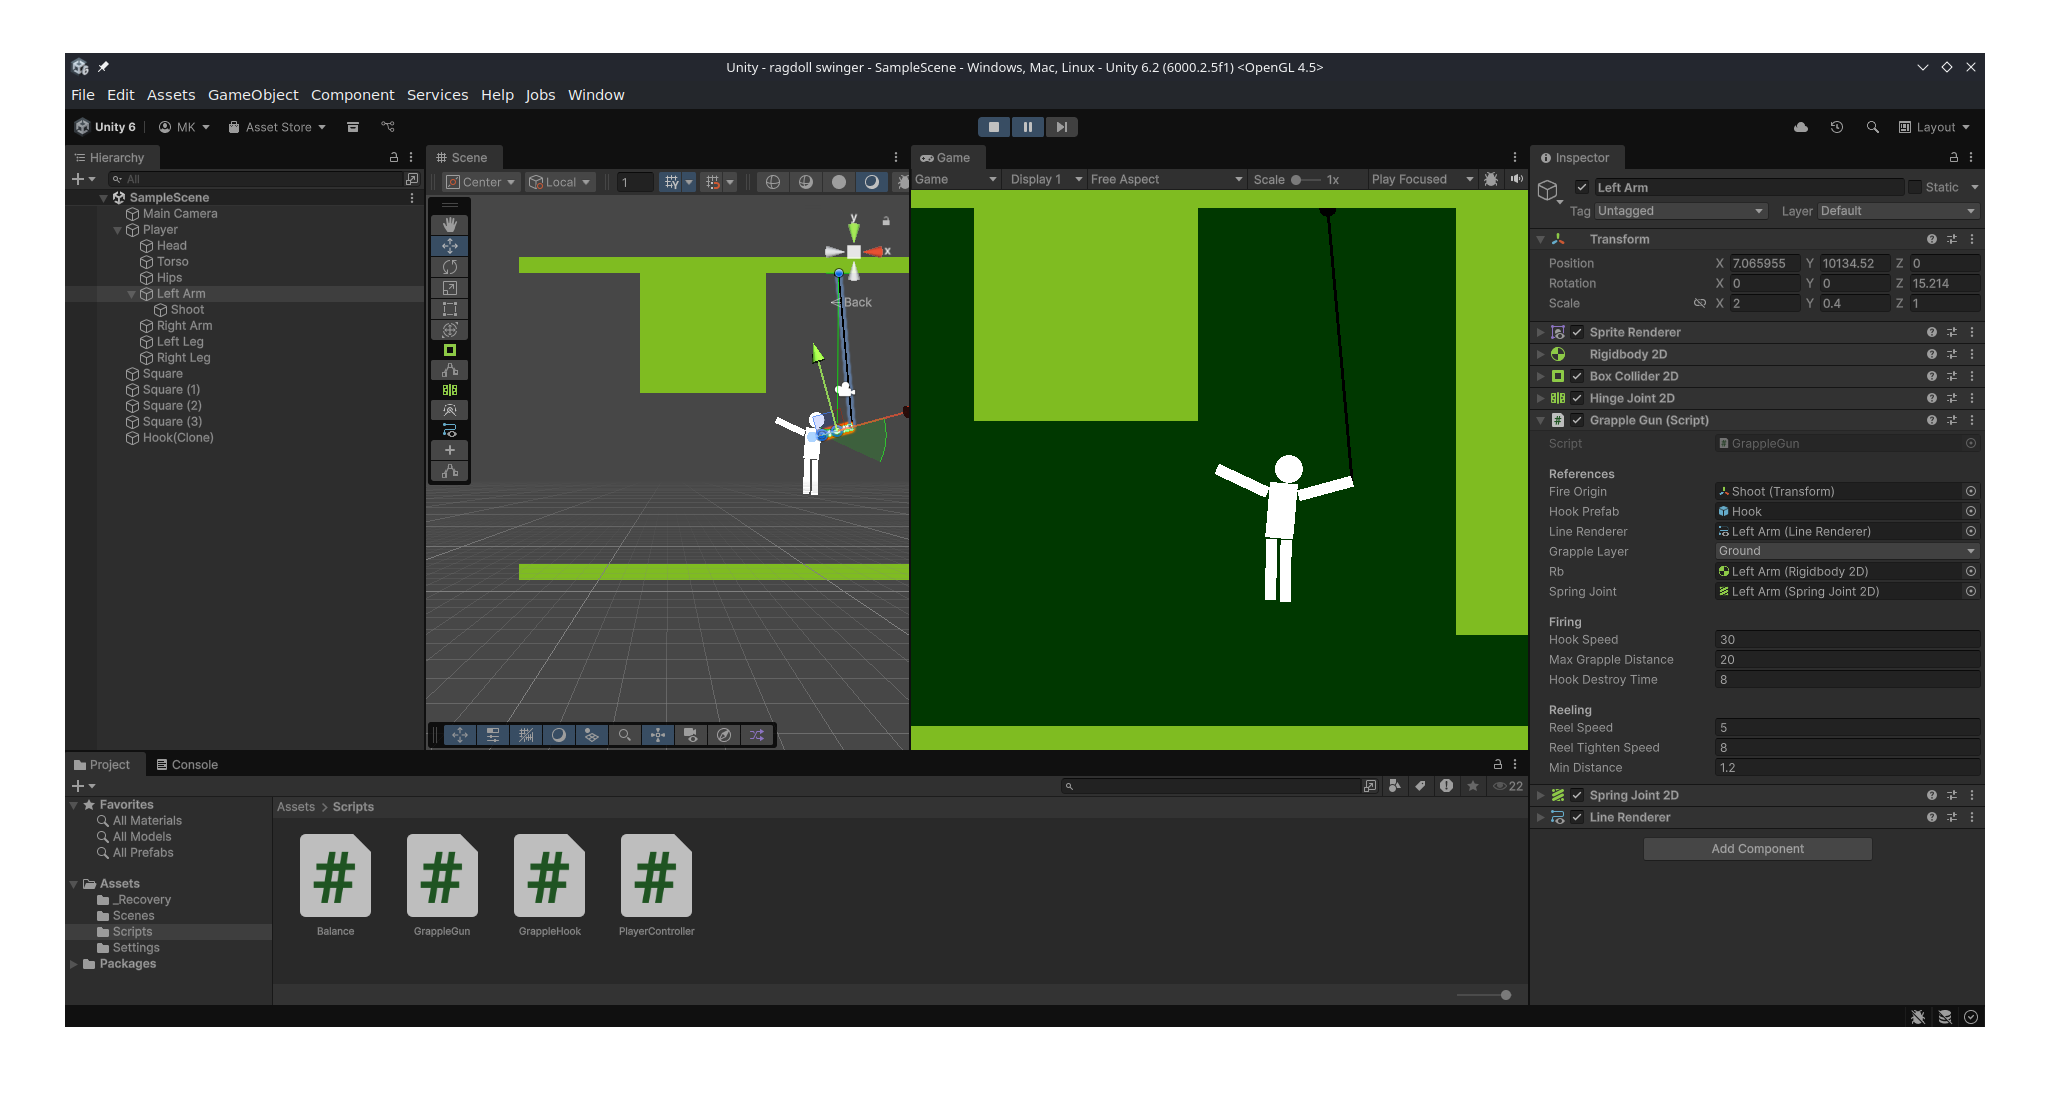Select the Hand view tool in Scene
Image resolution: width=2050 pixels, height=1104 pixels.
click(450, 225)
